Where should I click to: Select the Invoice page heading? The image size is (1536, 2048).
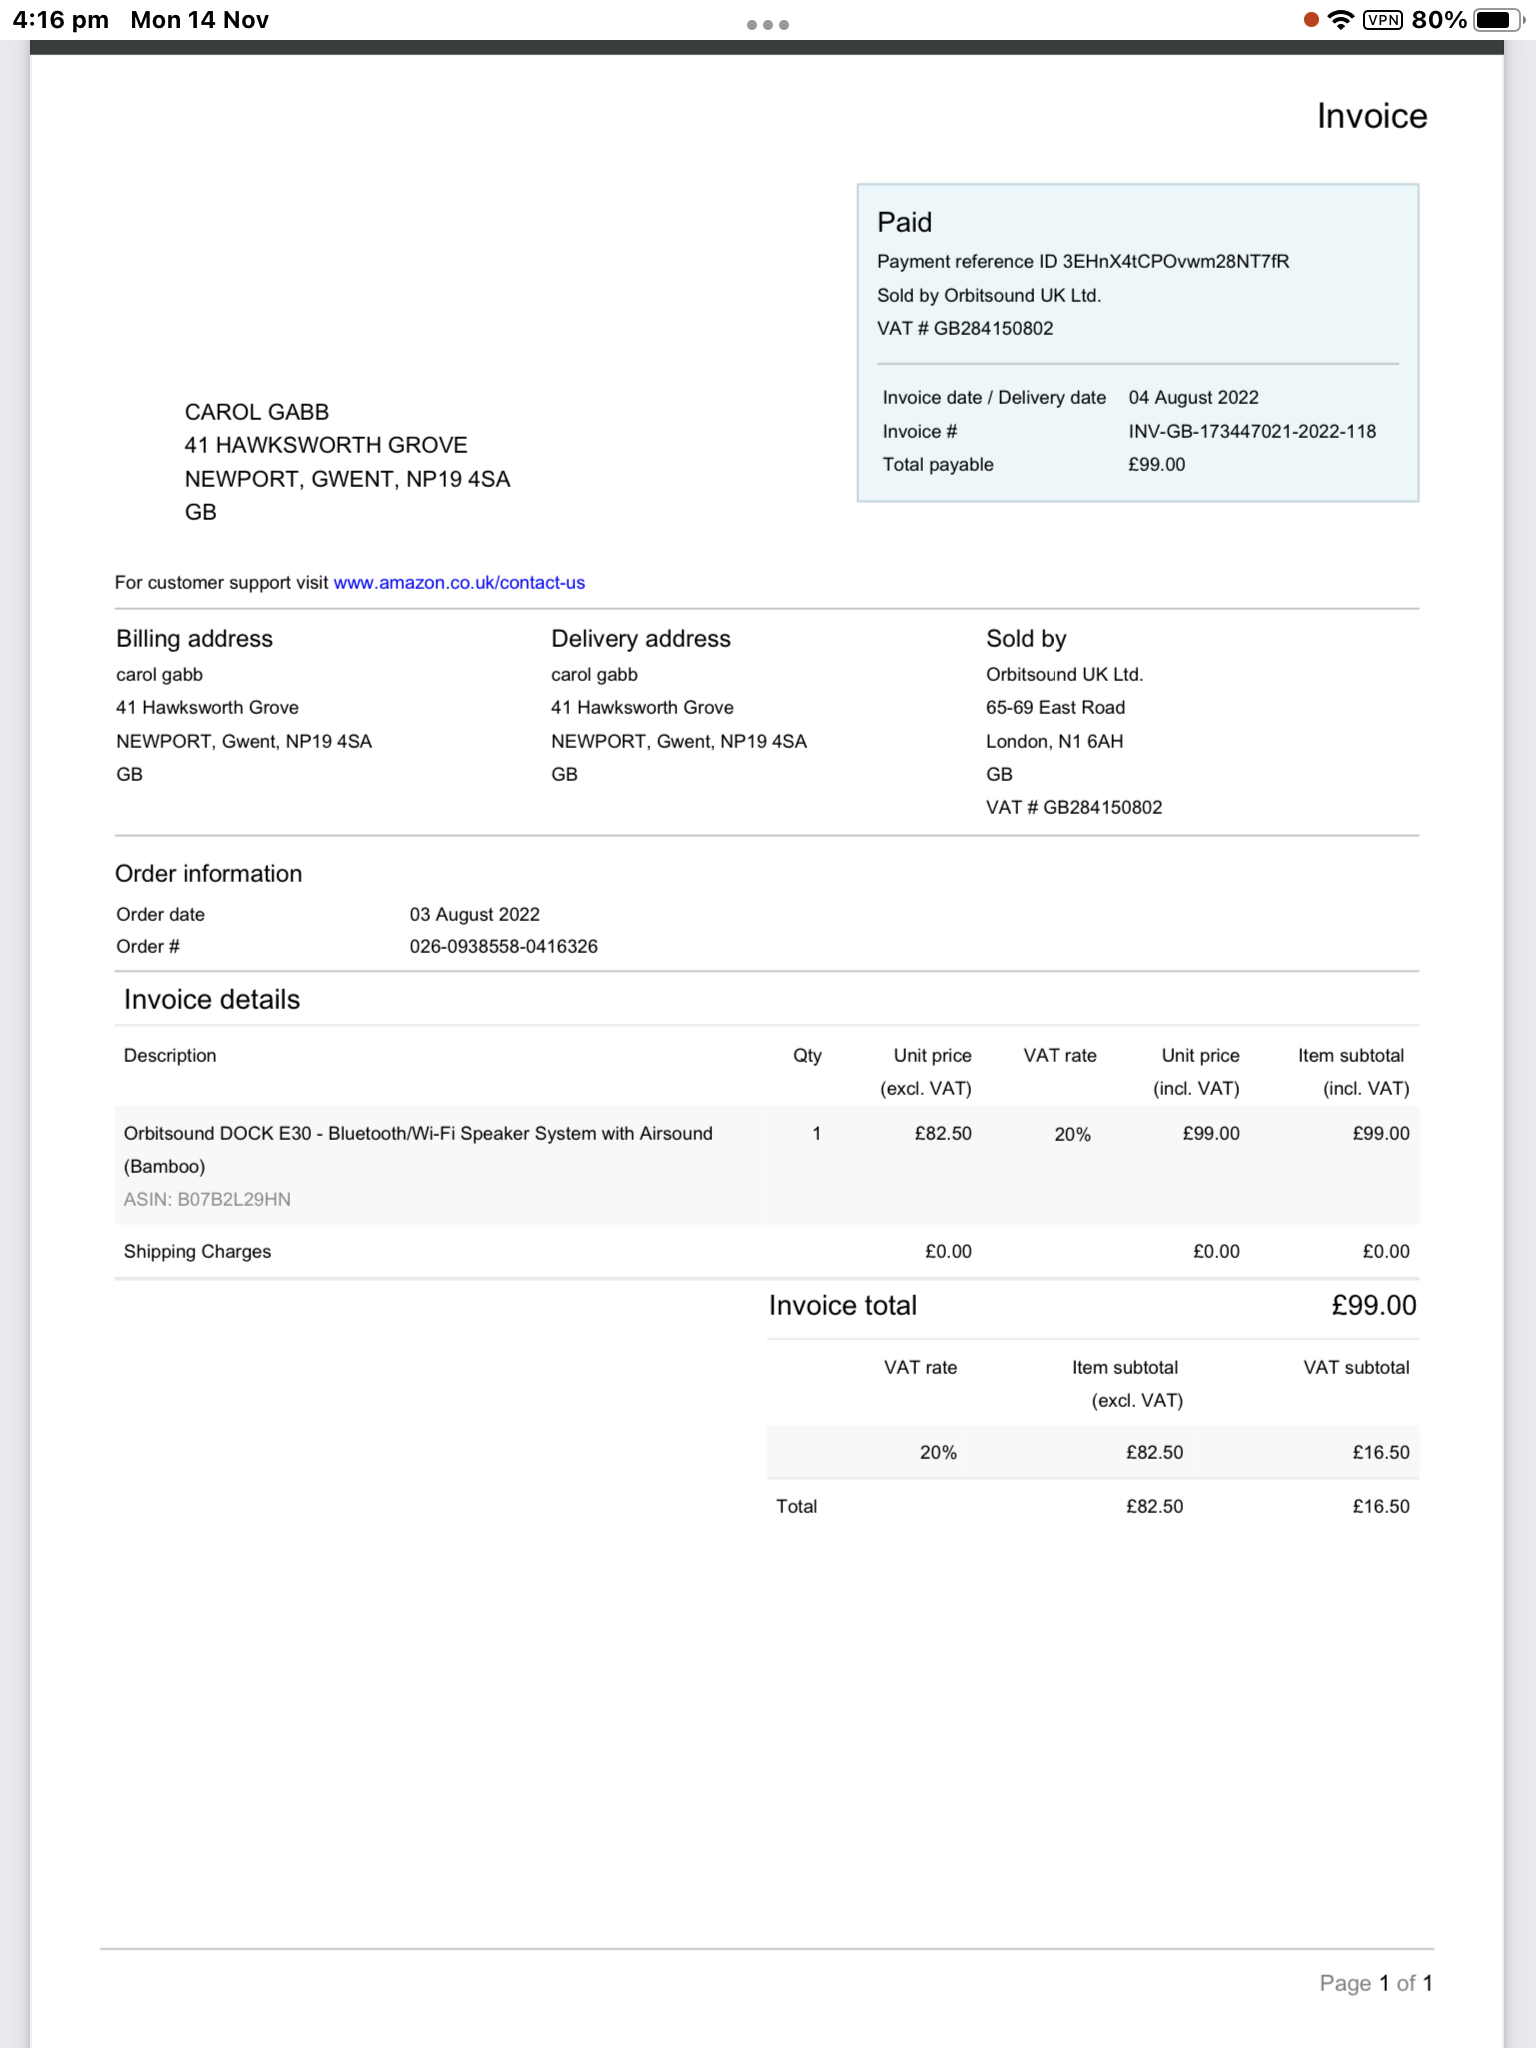(x=1372, y=116)
